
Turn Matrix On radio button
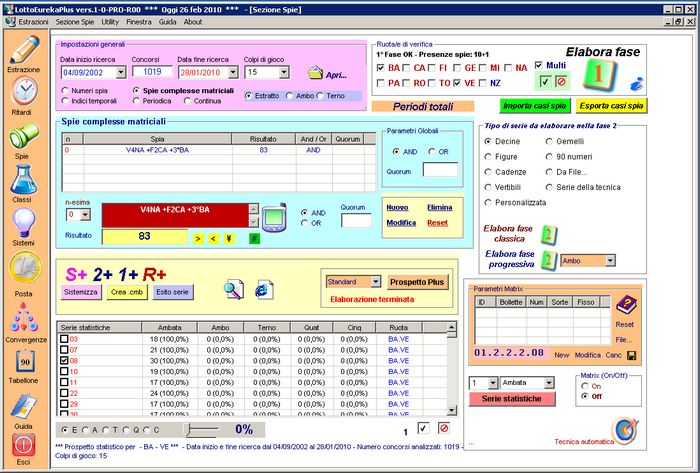tap(585, 386)
